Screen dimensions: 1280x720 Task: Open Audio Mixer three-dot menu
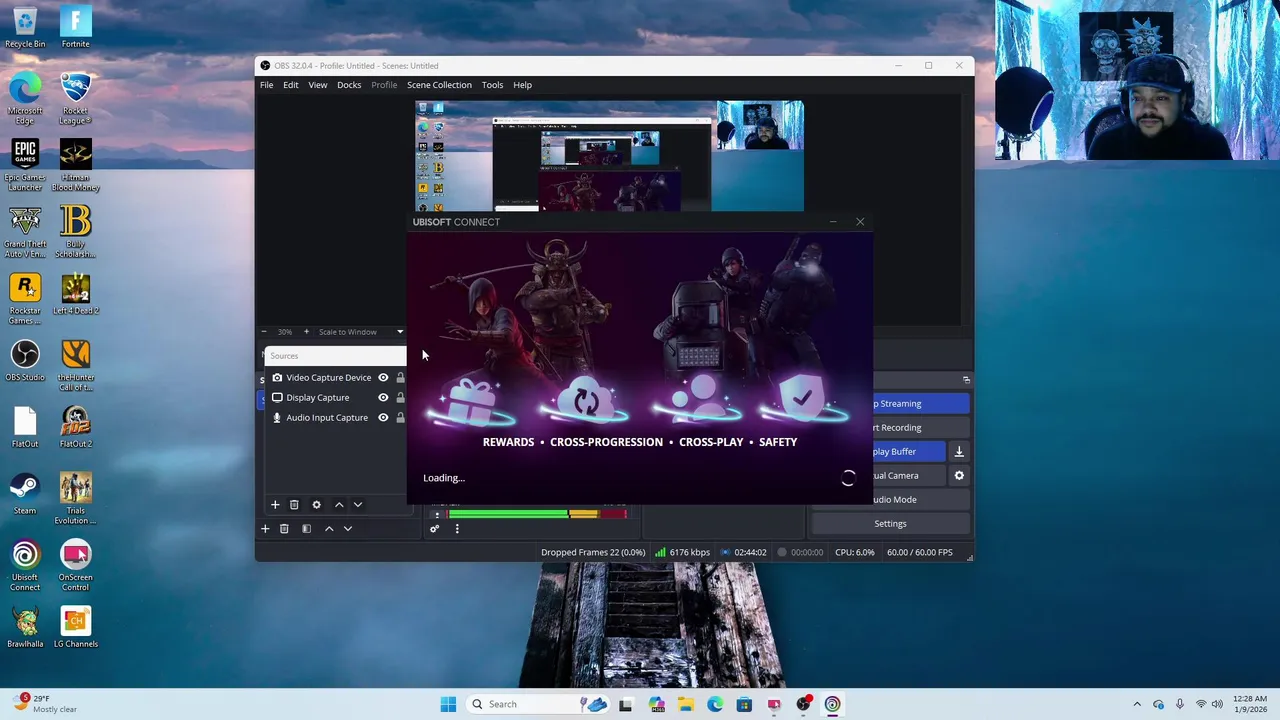coord(457,529)
